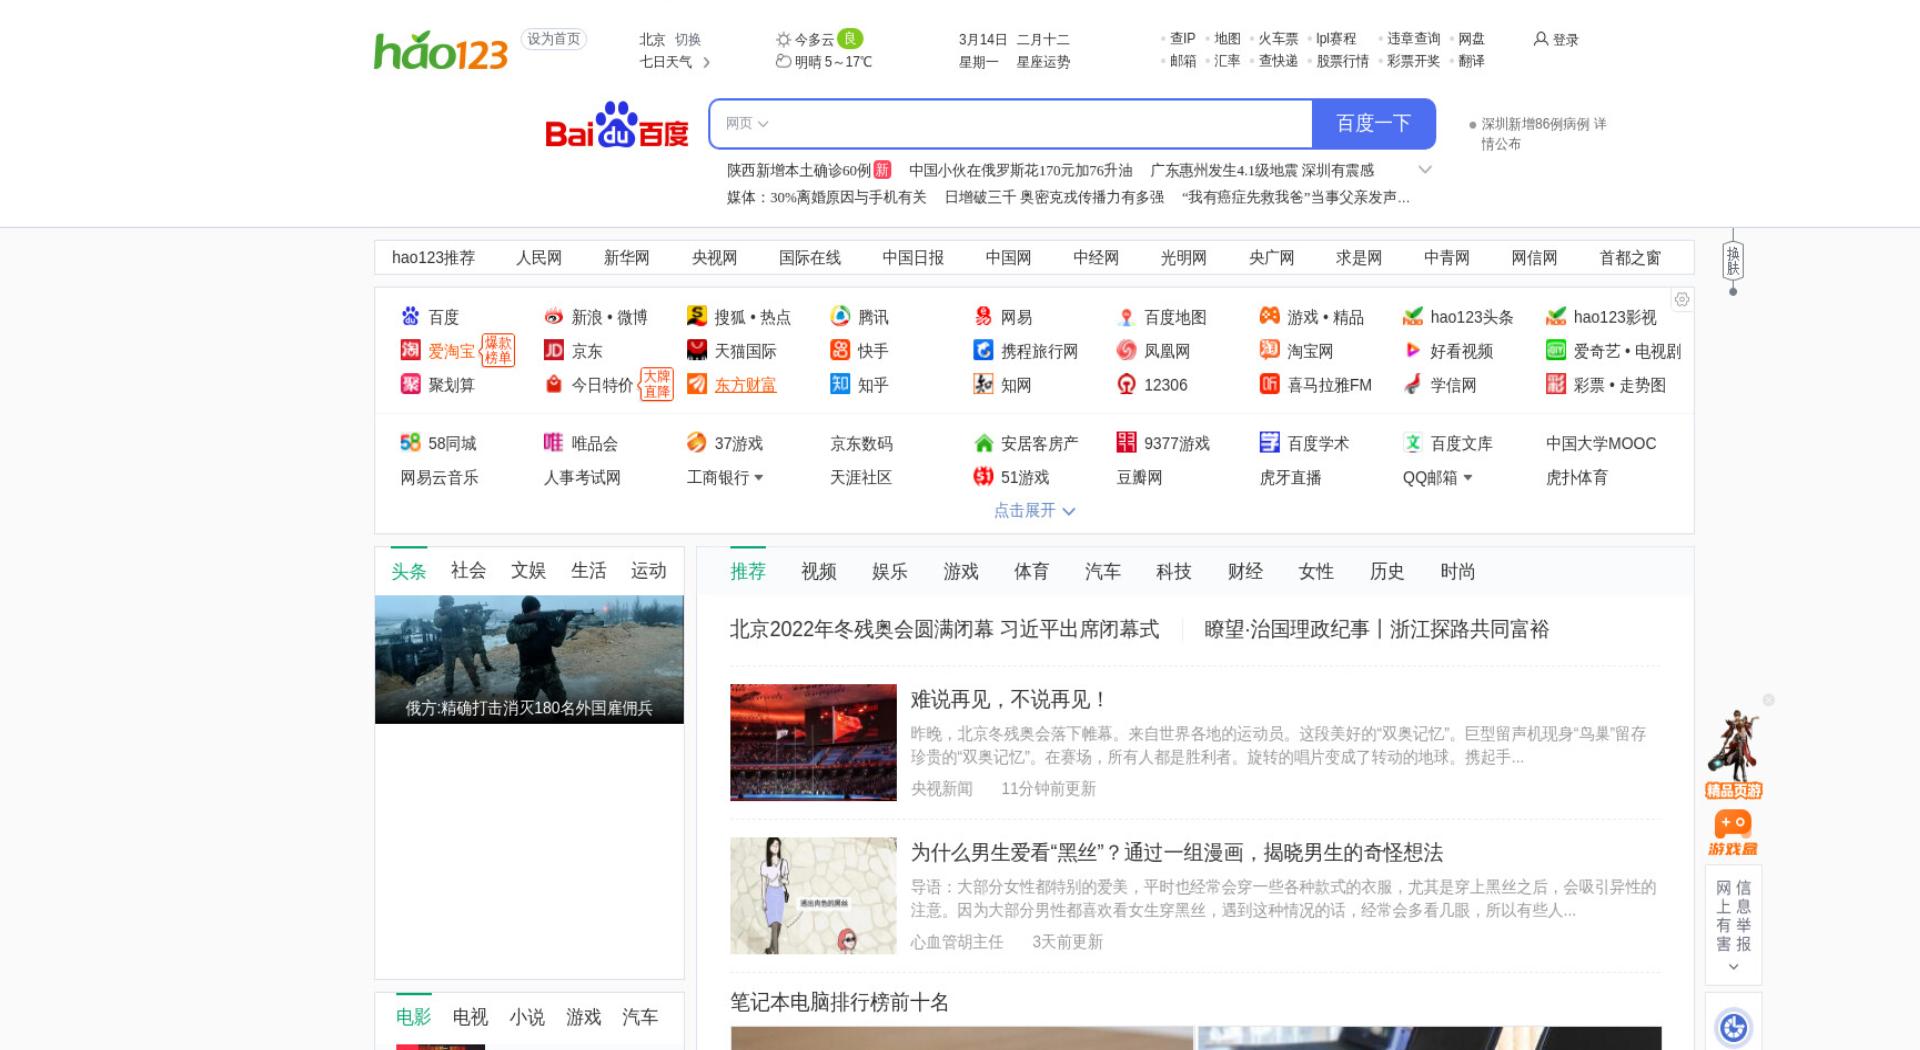
Task: Click the 好看视频 play icon
Action: pos(1412,350)
